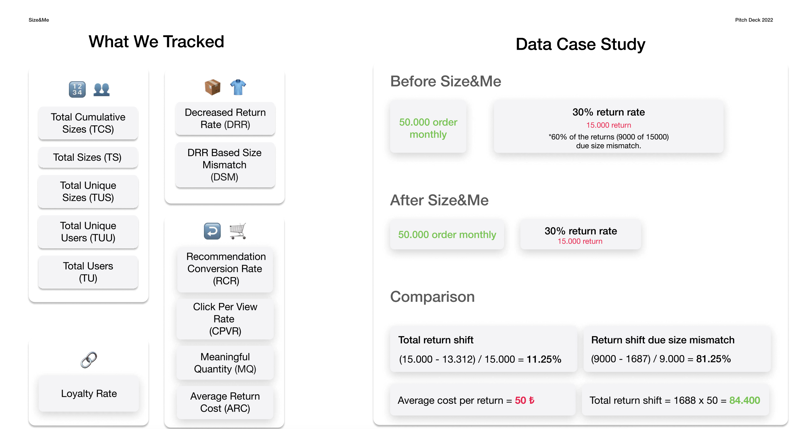Screen dimensions: 800x429
Task: Select the Total Sizes (TS) card
Action: click(x=88, y=158)
